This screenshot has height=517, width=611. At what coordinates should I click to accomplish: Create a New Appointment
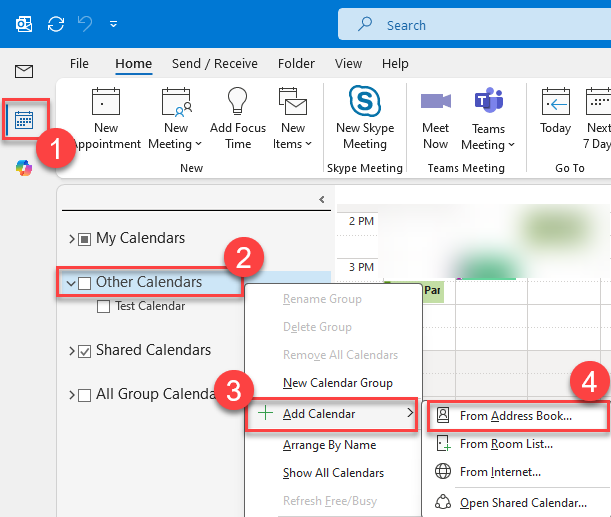[x=105, y=118]
